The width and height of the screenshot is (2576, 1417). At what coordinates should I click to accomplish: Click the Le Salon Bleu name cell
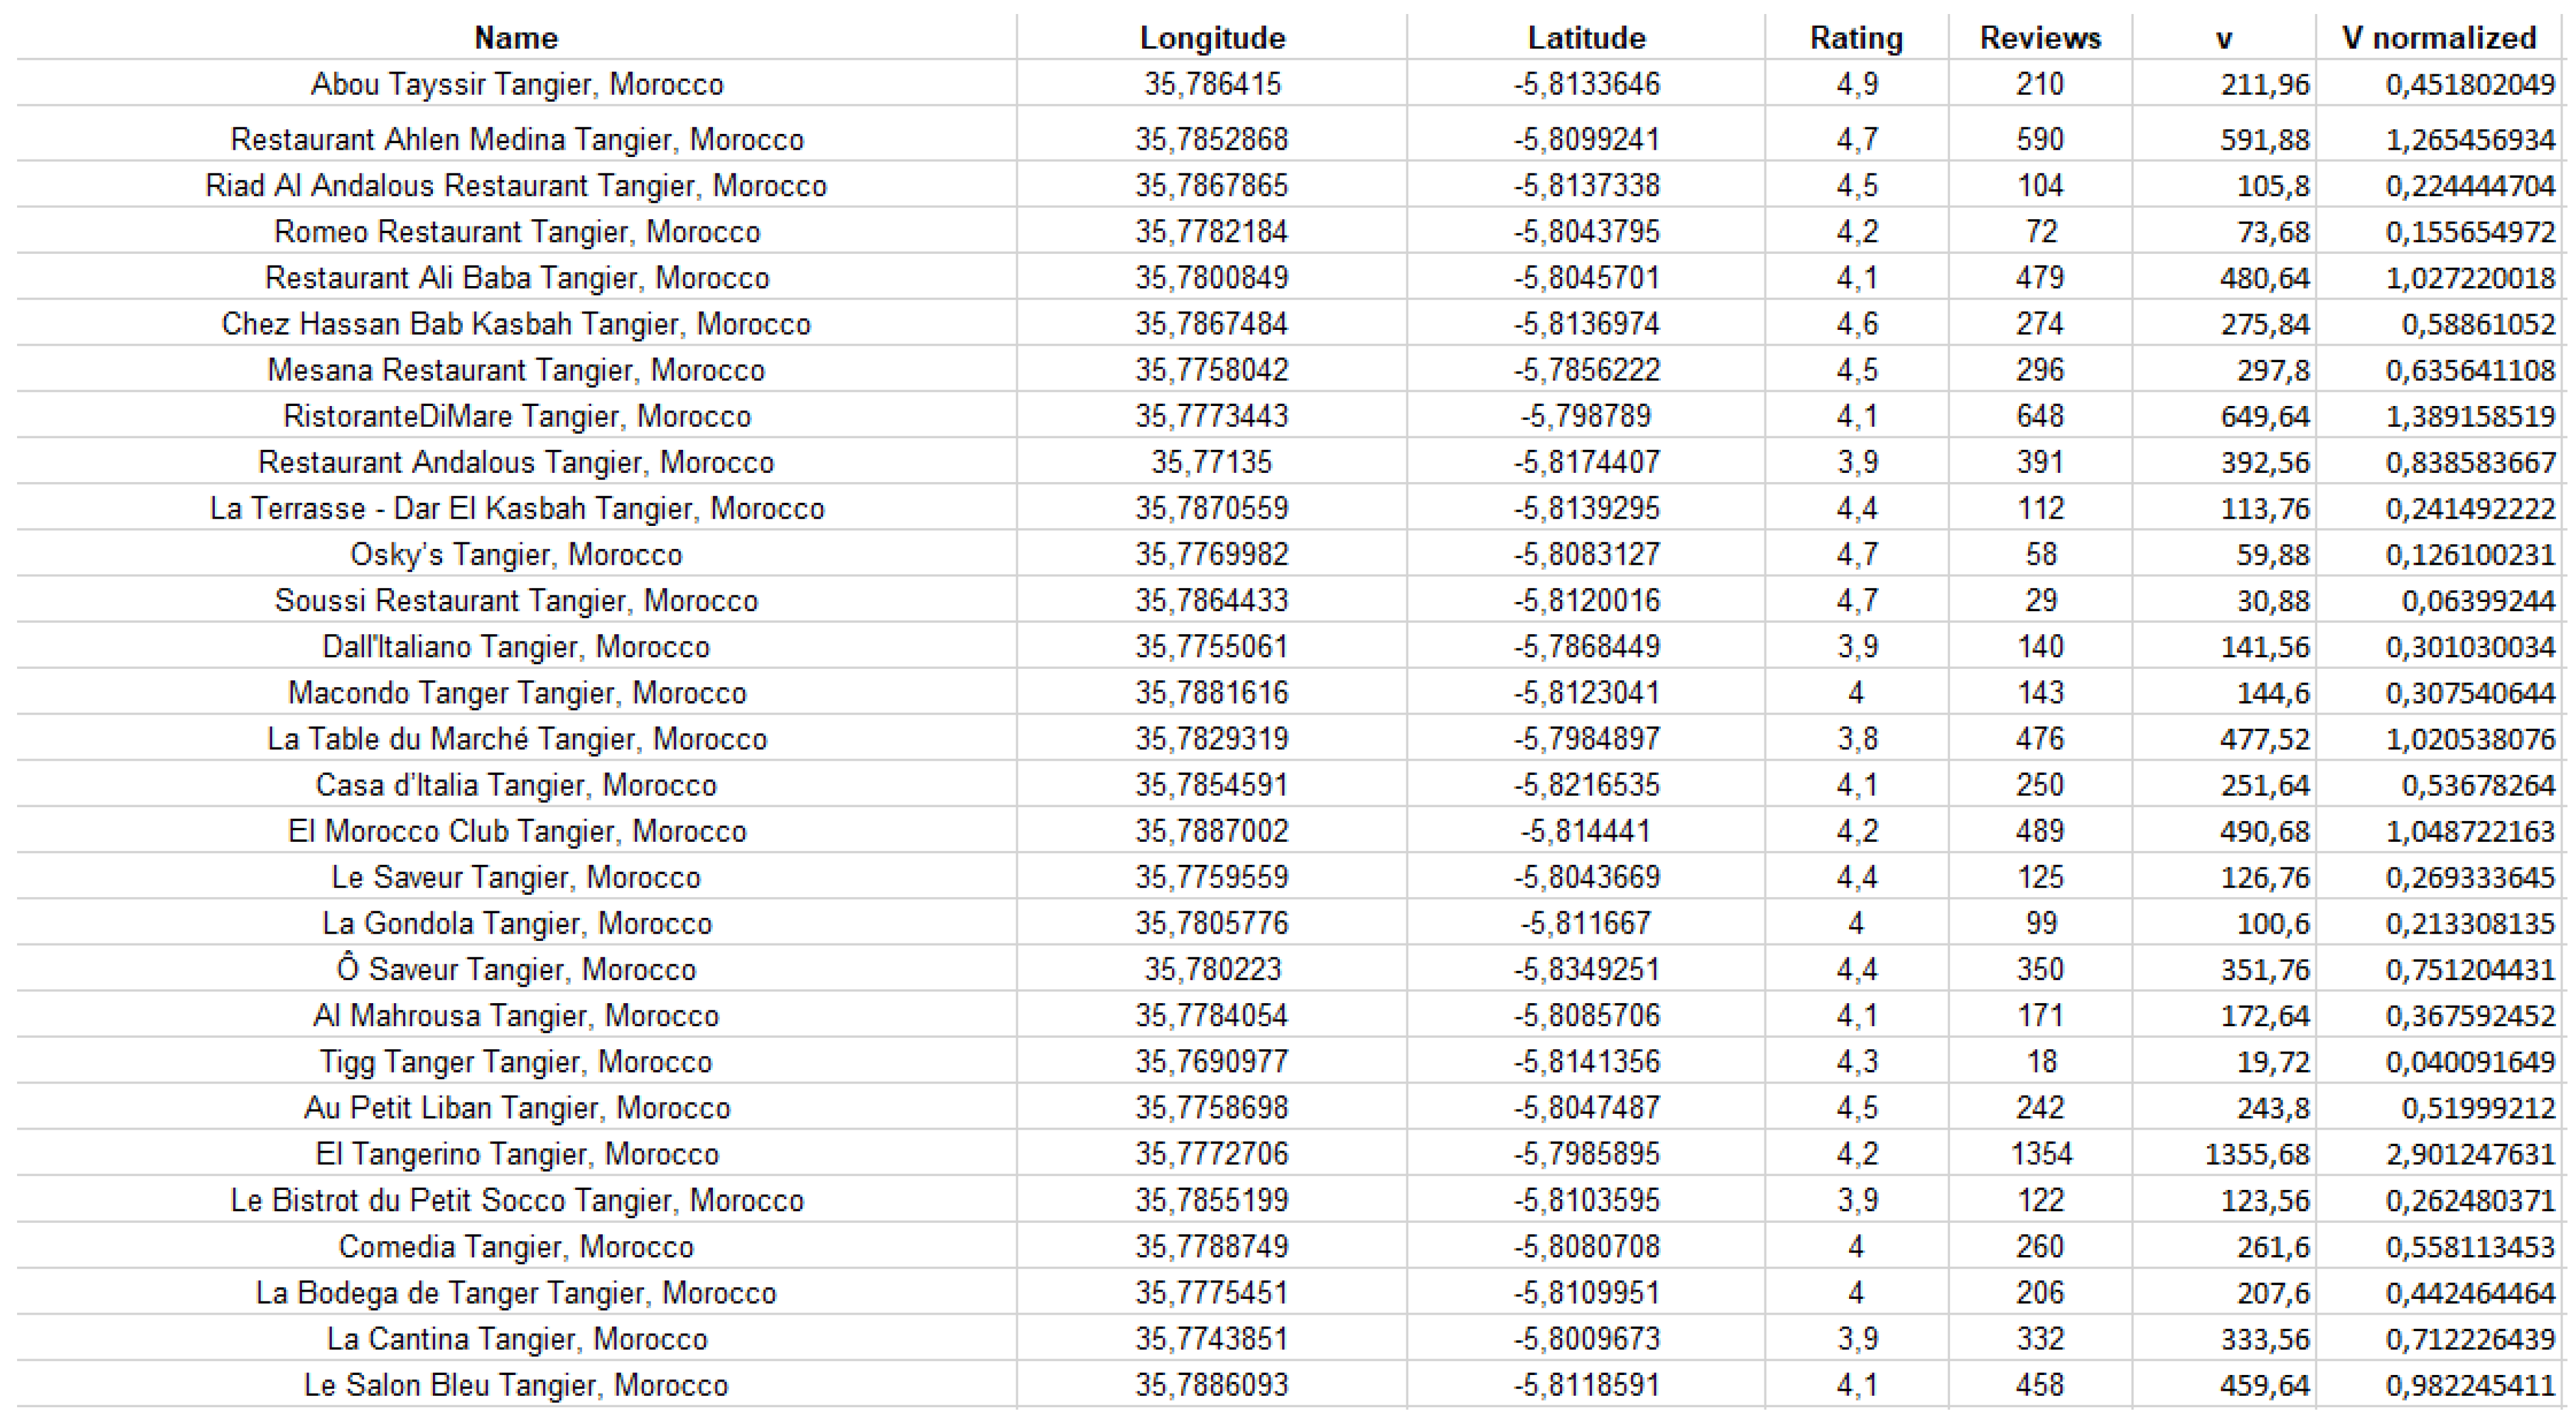pyautogui.click(x=516, y=1385)
